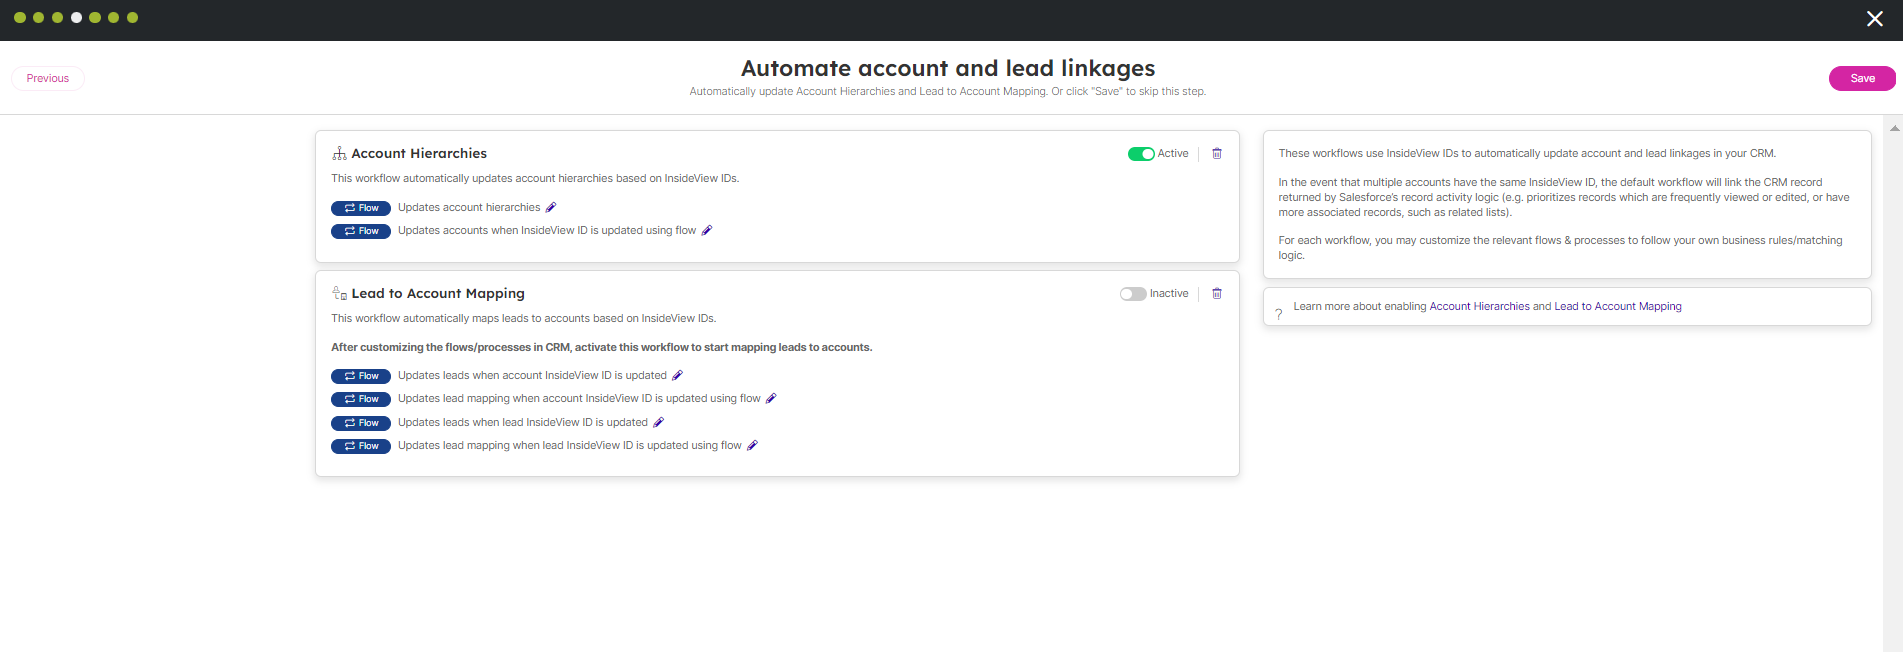
Task: Close the setup wizard with the X
Action: (x=1874, y=19)
